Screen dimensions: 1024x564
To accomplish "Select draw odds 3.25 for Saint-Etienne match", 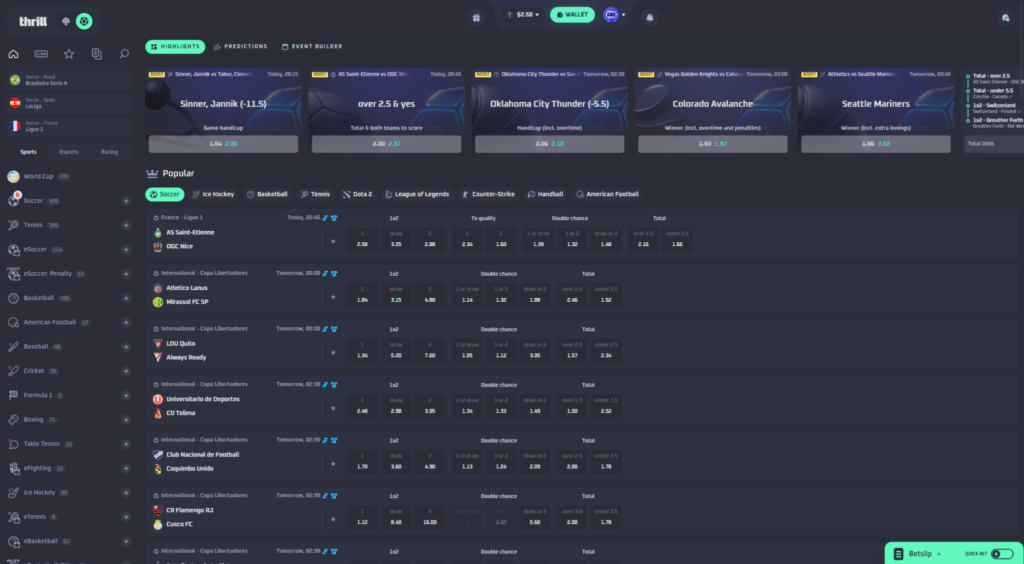I will 396,240.
